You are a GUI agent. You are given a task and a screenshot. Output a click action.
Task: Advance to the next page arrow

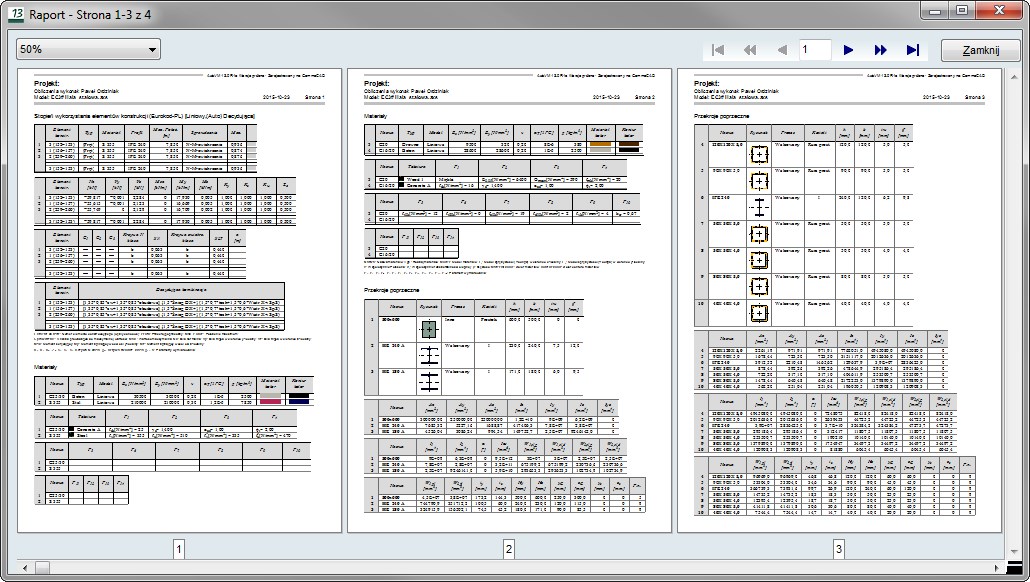point(848,50)
